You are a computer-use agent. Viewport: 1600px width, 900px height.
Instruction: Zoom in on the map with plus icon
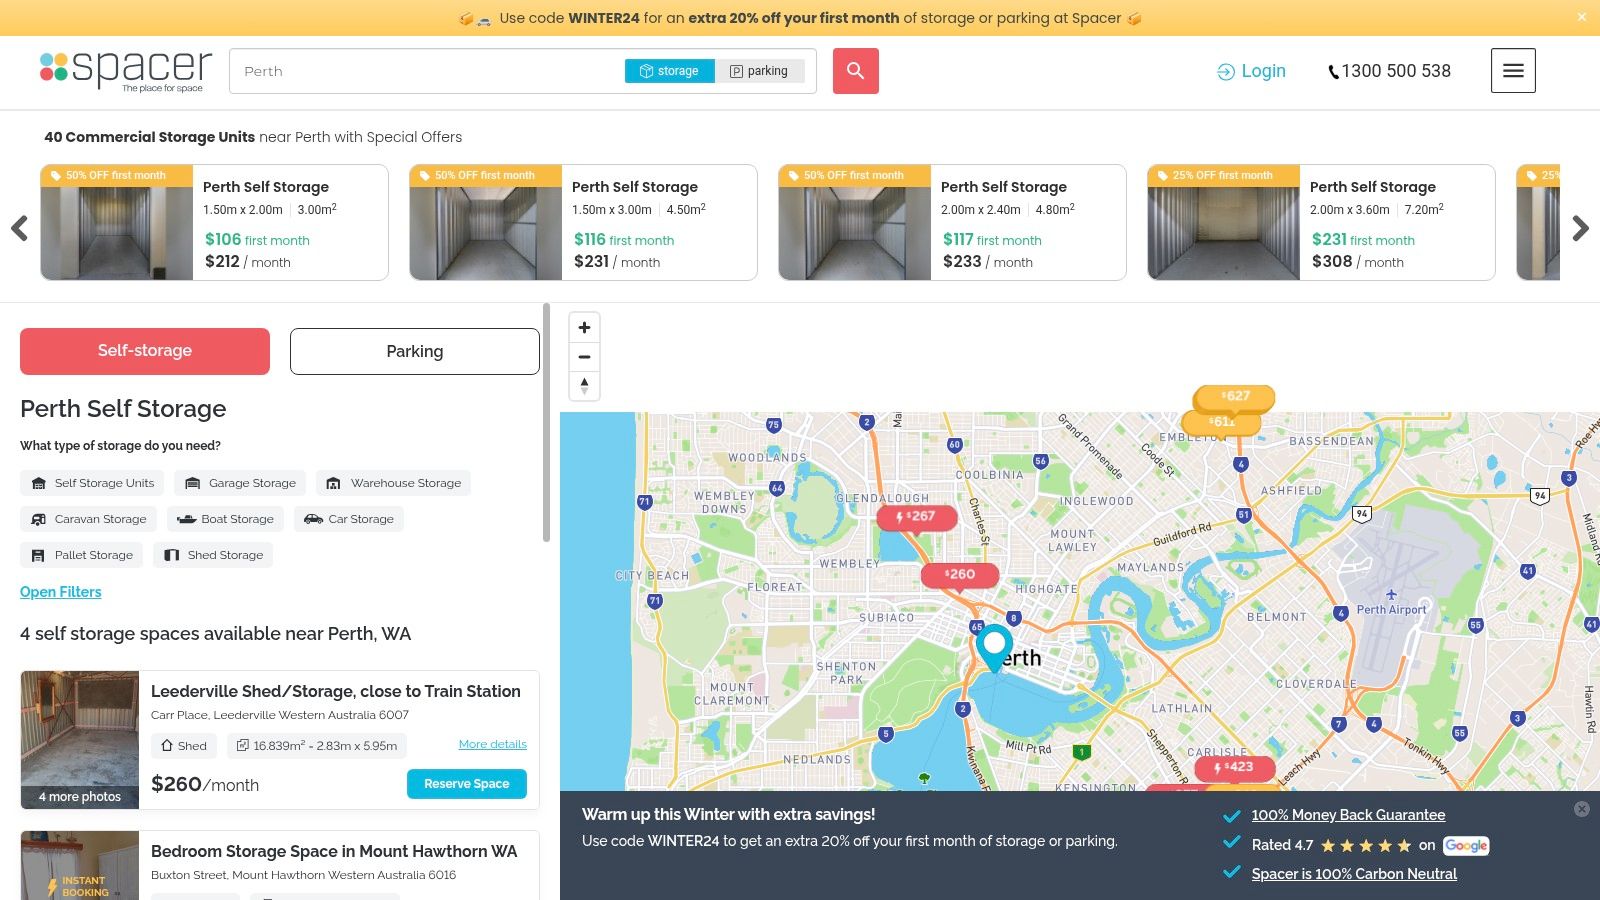click(584, 327)
